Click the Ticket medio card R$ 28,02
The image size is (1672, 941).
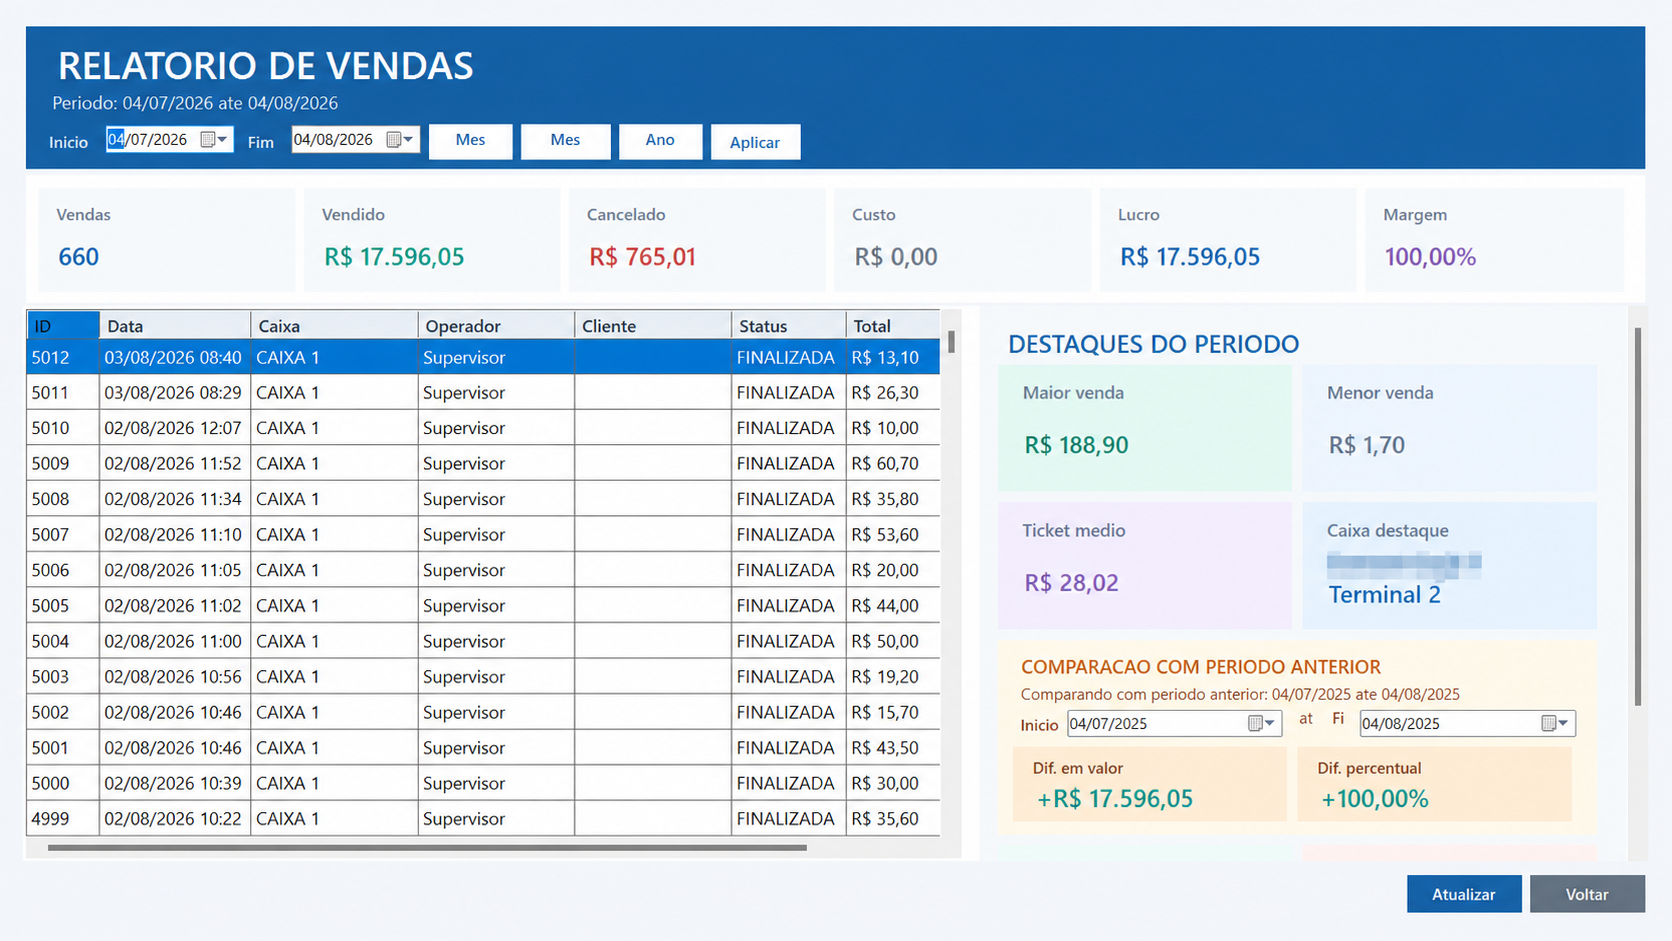1145,566
